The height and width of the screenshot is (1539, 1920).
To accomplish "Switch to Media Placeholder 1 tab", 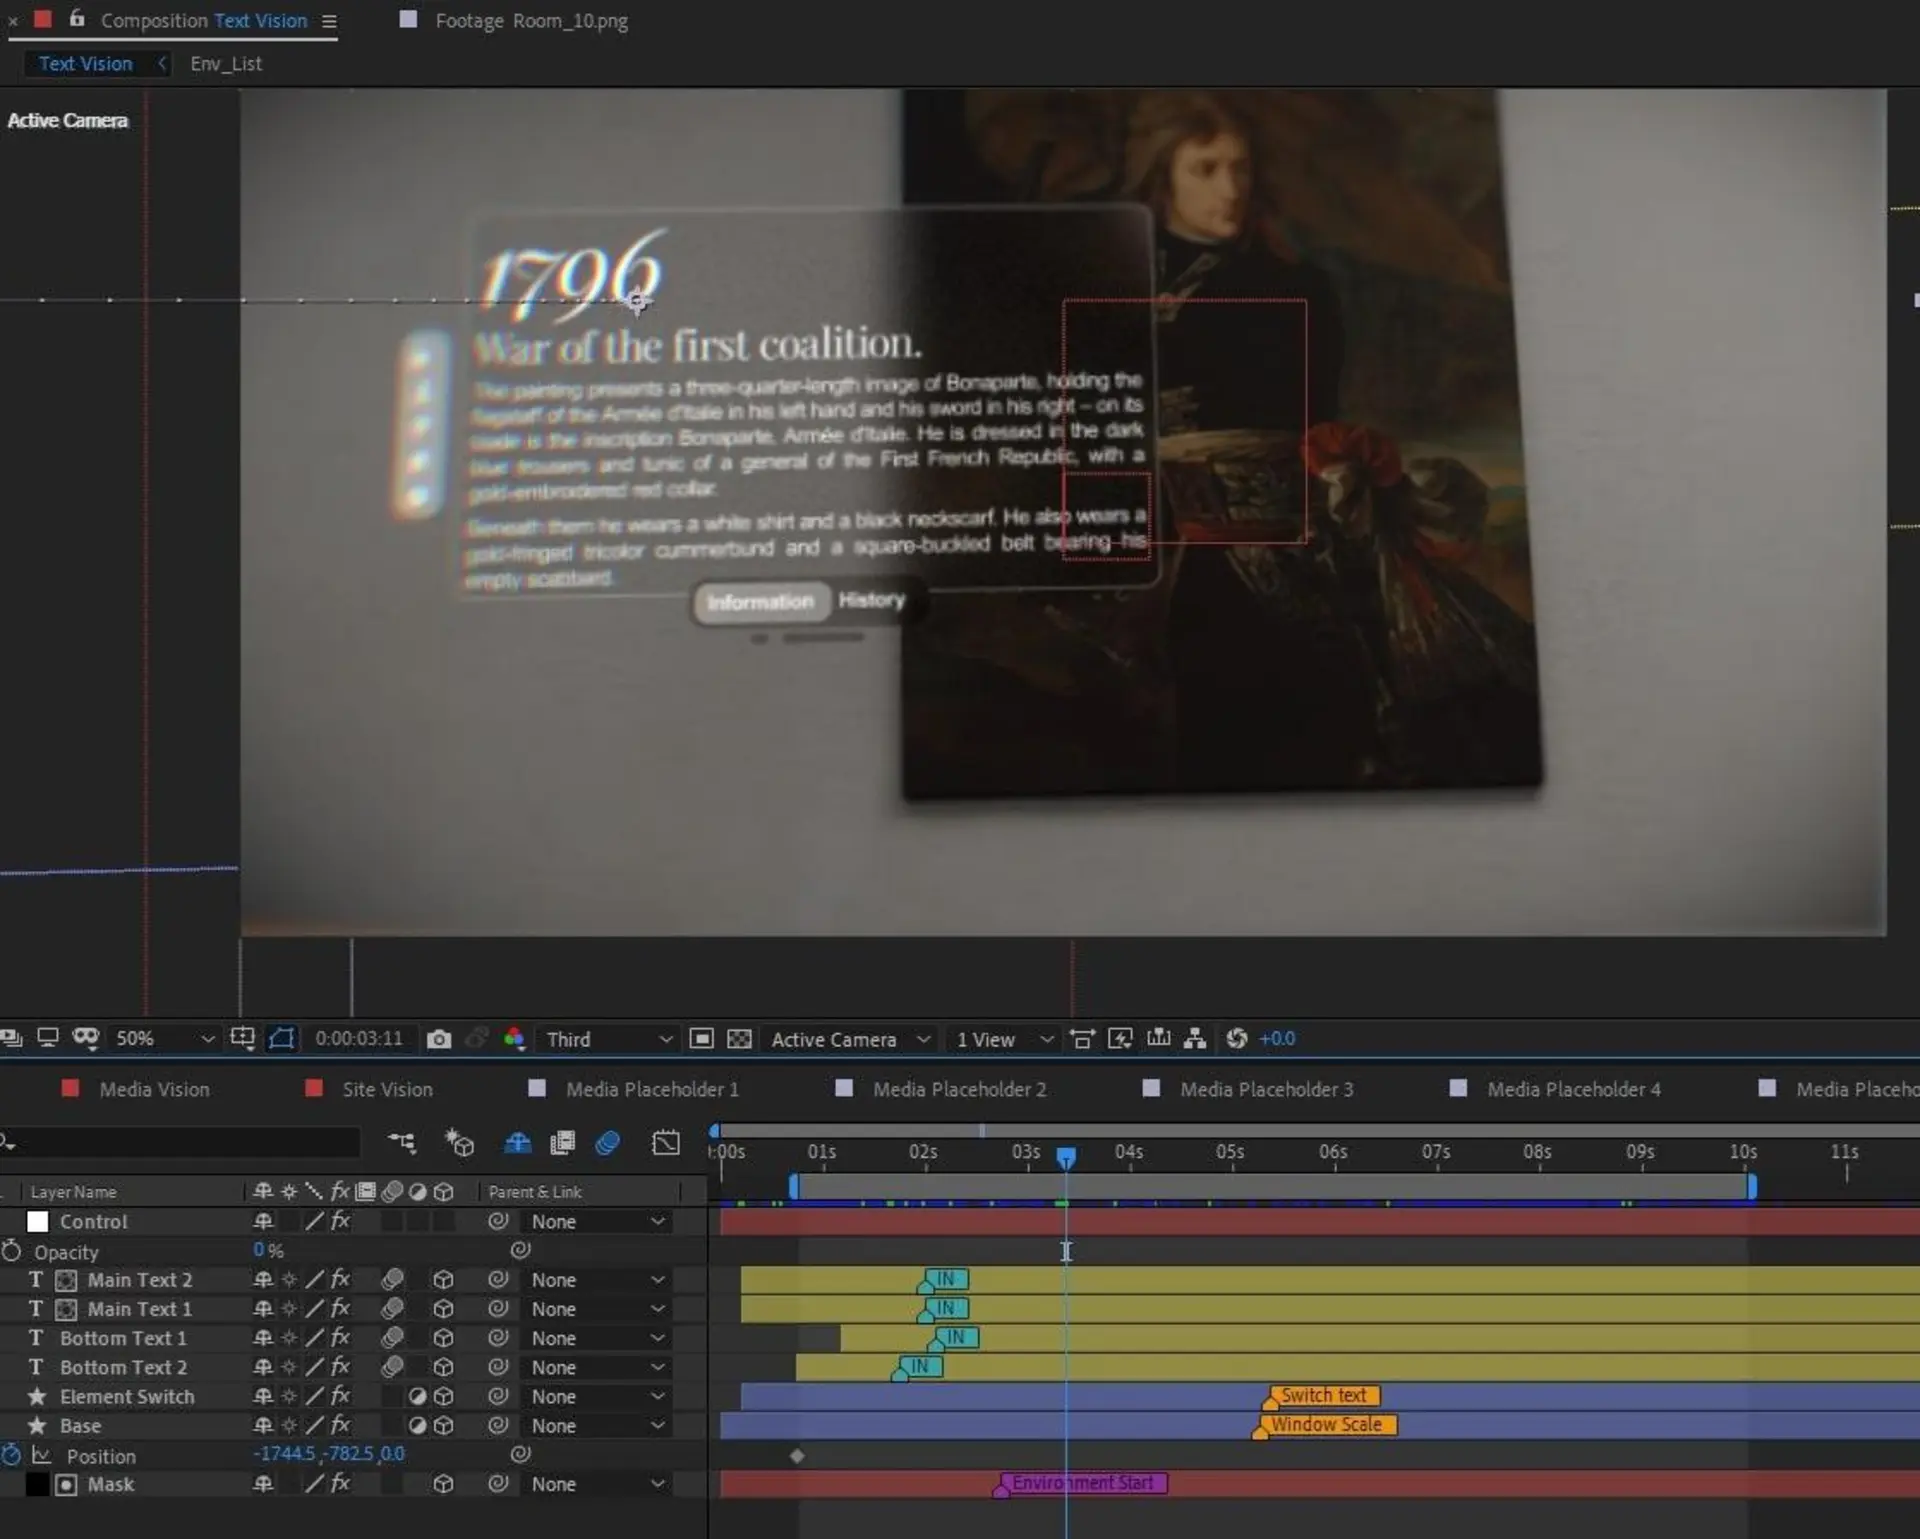I will pyautogui.click(x=652, y=1089).
